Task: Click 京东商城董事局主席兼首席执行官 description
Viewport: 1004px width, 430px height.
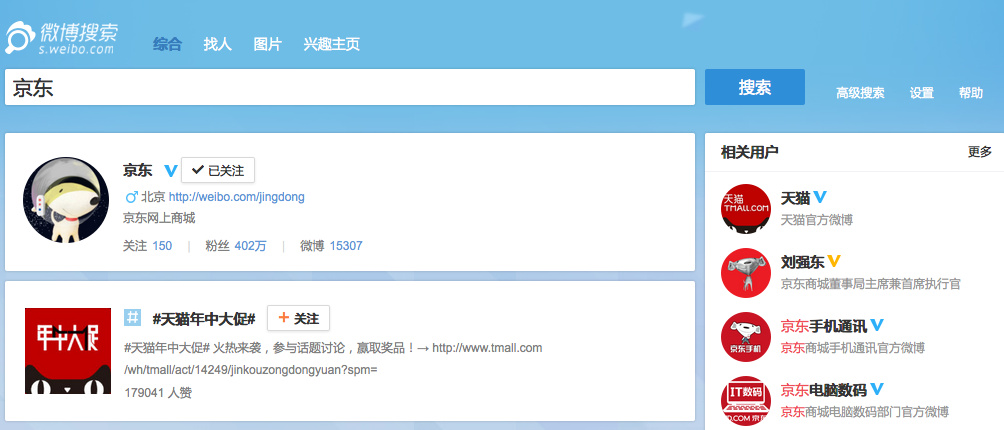Action: pos(870,283)
